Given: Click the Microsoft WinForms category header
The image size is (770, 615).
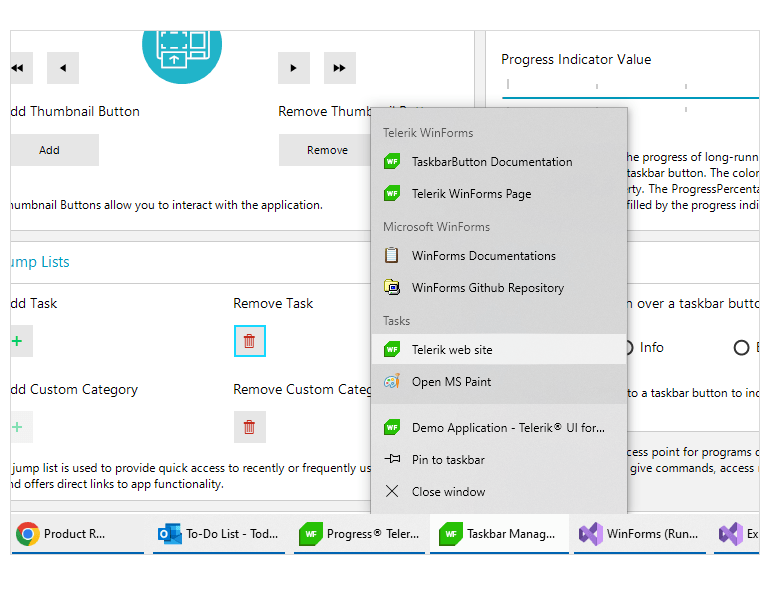Looking at the screenshot, I should coord(436,226).
